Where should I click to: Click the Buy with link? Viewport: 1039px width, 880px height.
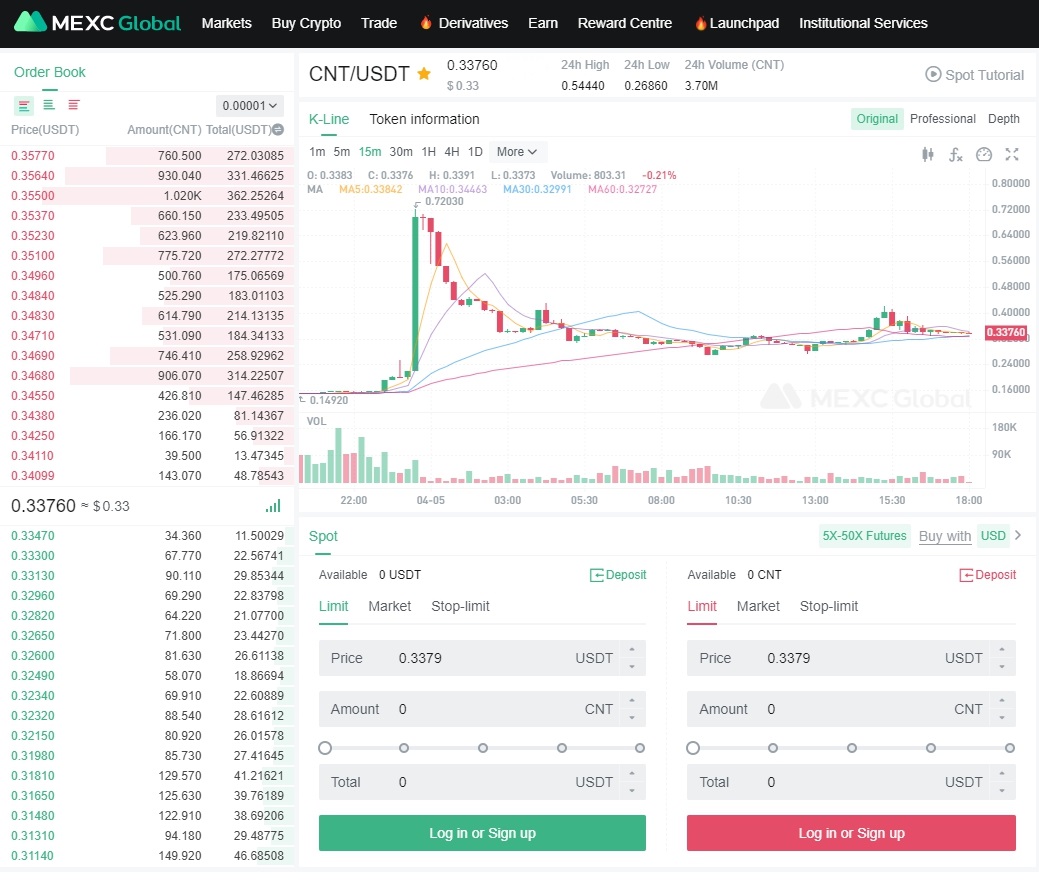[x=945, y=536]
